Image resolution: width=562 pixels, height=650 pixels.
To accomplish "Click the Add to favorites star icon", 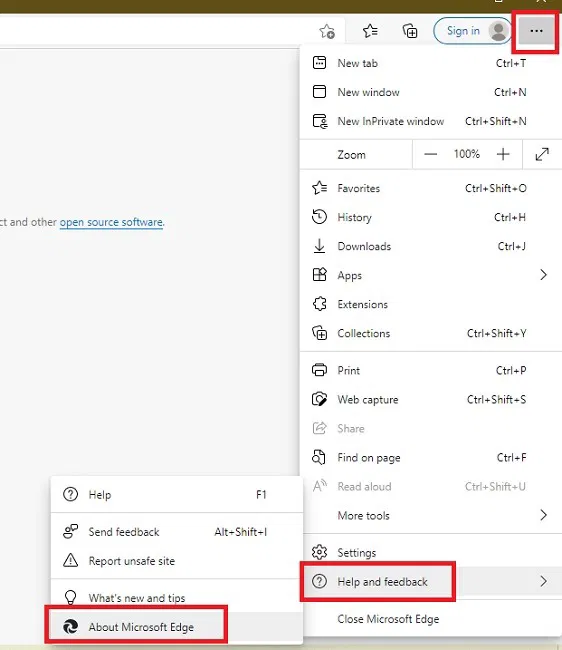I will point(327,31).
